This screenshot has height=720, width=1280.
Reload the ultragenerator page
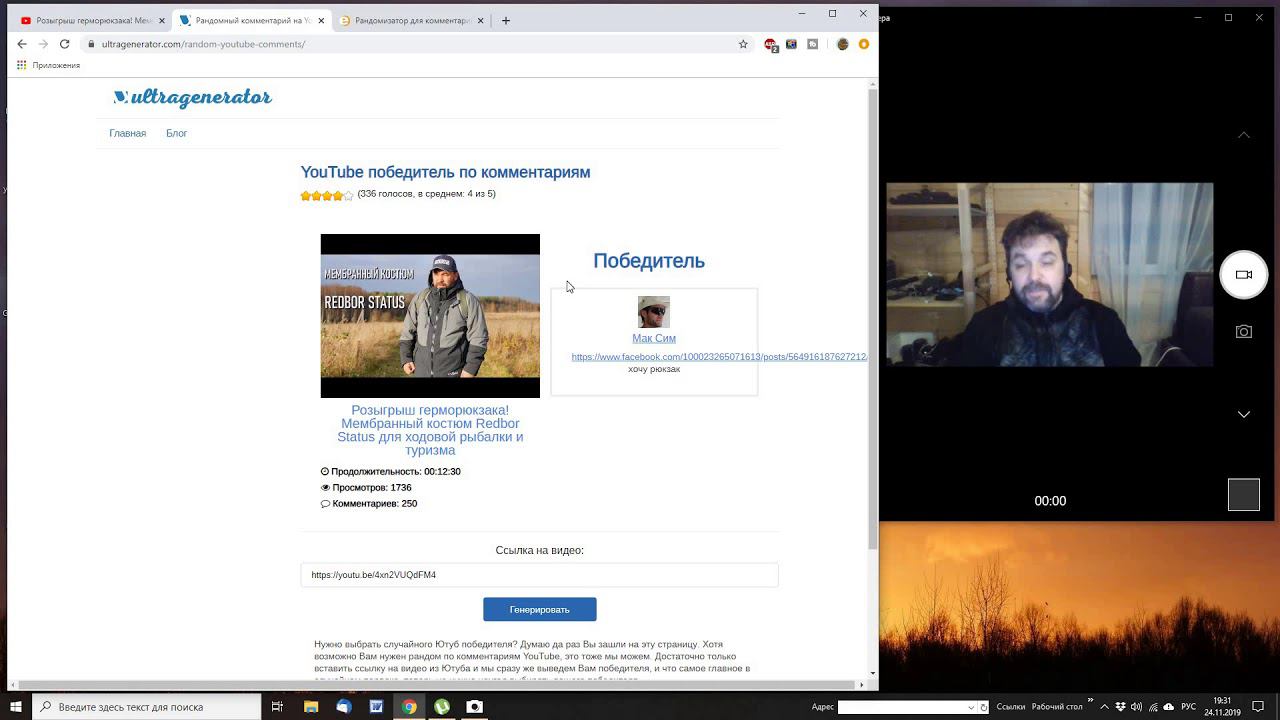(x=65, y=44)
